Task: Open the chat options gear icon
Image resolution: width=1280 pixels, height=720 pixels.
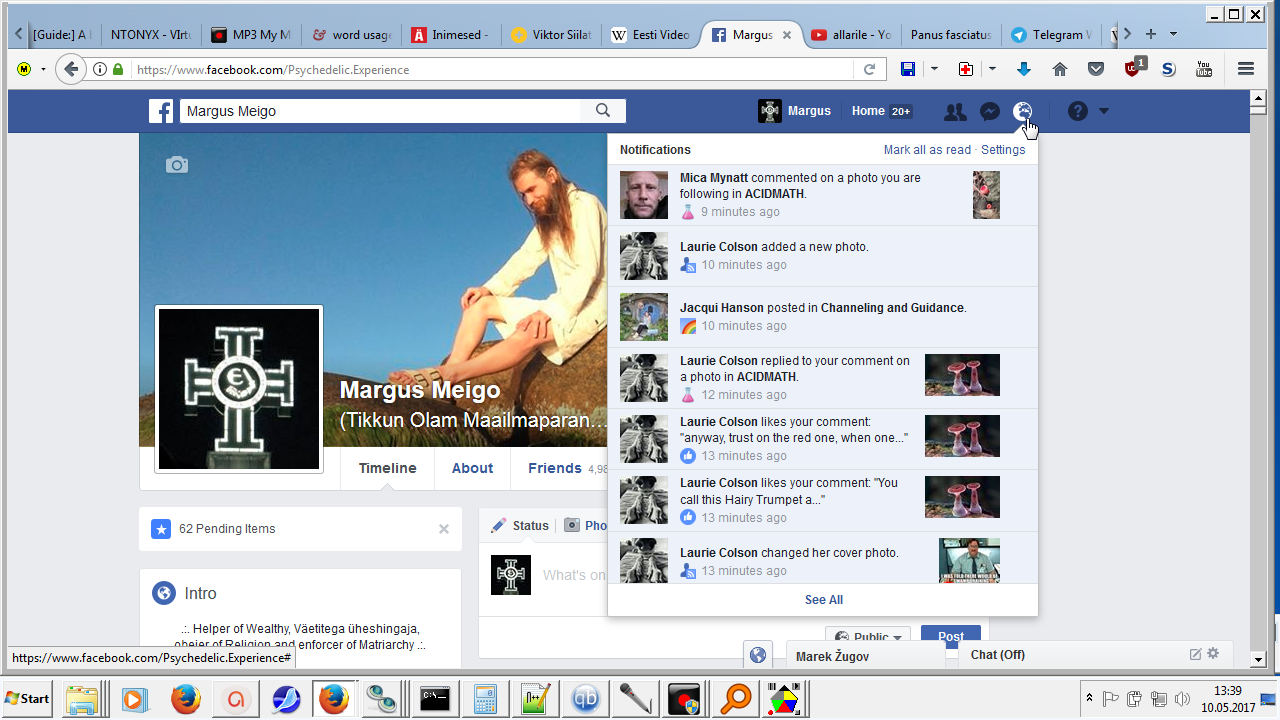Action: point(1213,654)
